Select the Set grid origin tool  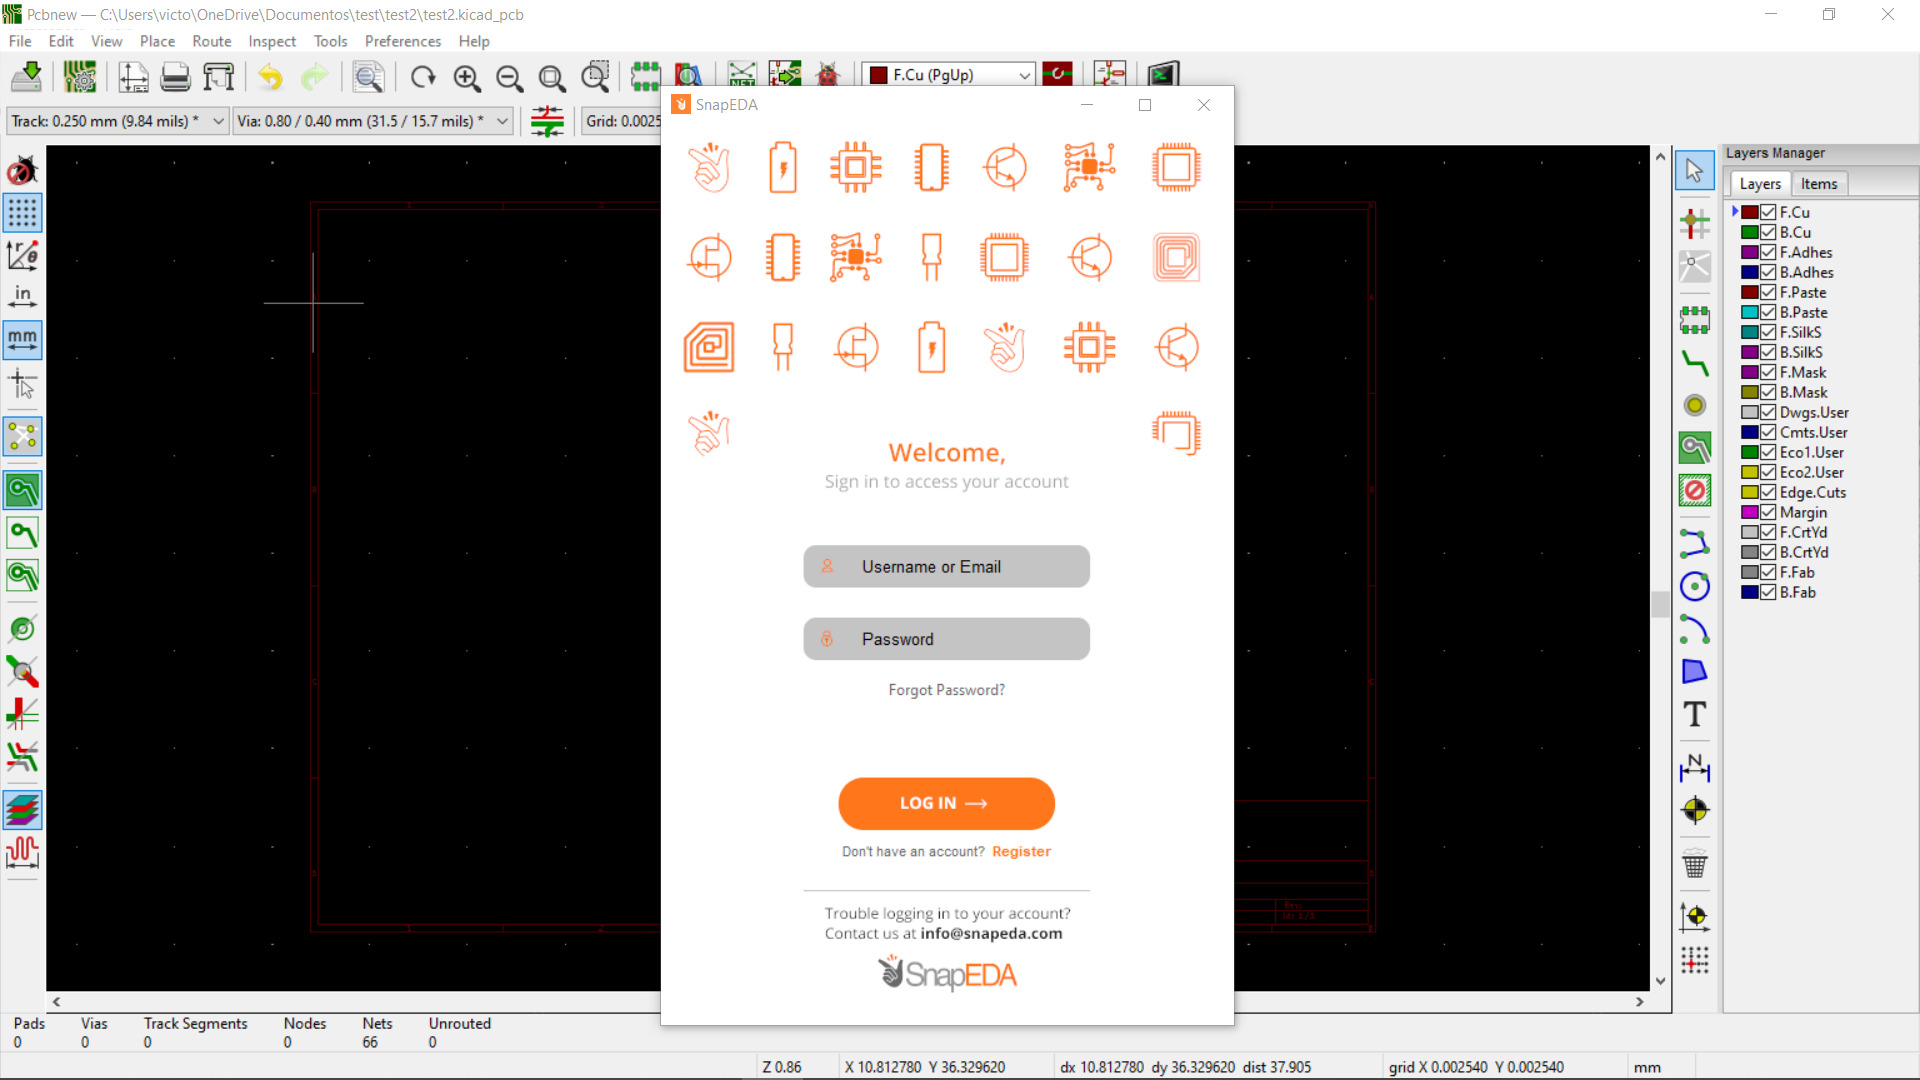tap(1695, 960)
